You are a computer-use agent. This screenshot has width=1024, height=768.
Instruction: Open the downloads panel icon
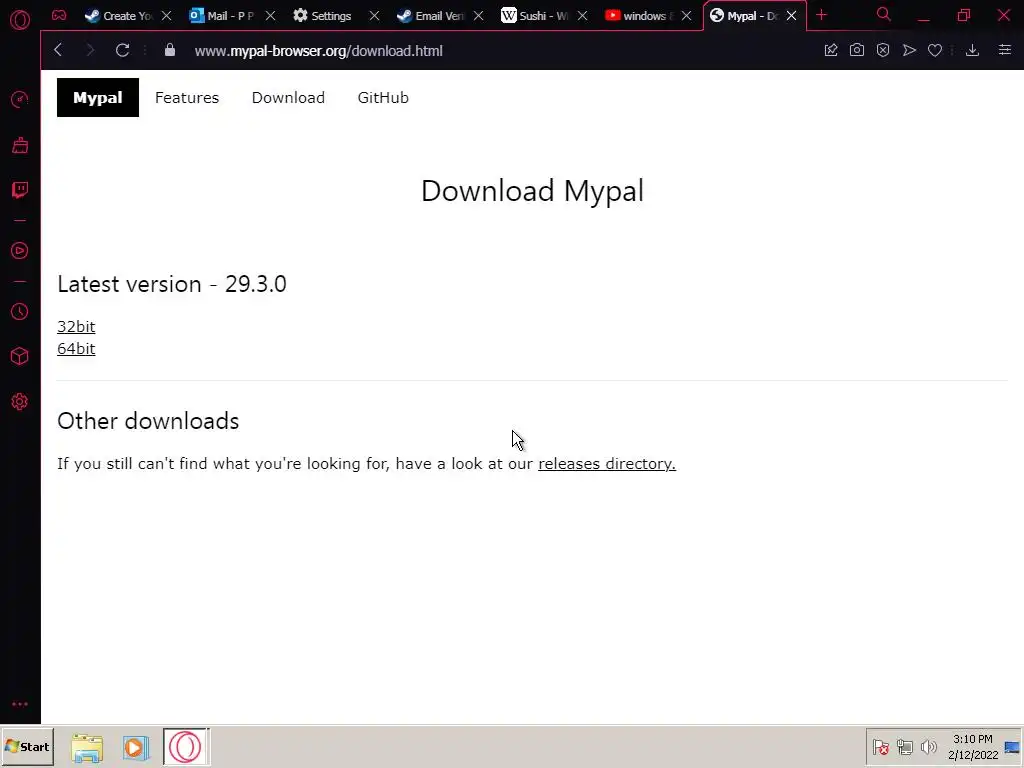pos(972,50)
